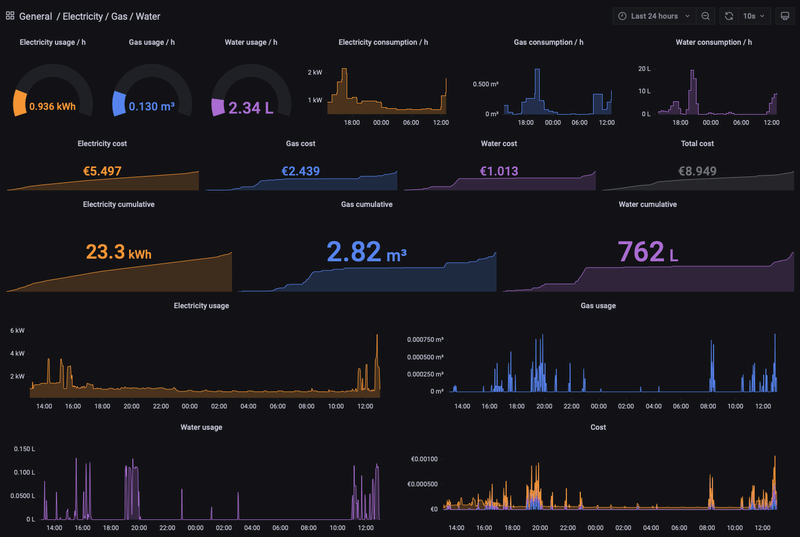Open the Gas usage / h panel title
This screenshot has width=800, height=537.
[x=152, y=42]
